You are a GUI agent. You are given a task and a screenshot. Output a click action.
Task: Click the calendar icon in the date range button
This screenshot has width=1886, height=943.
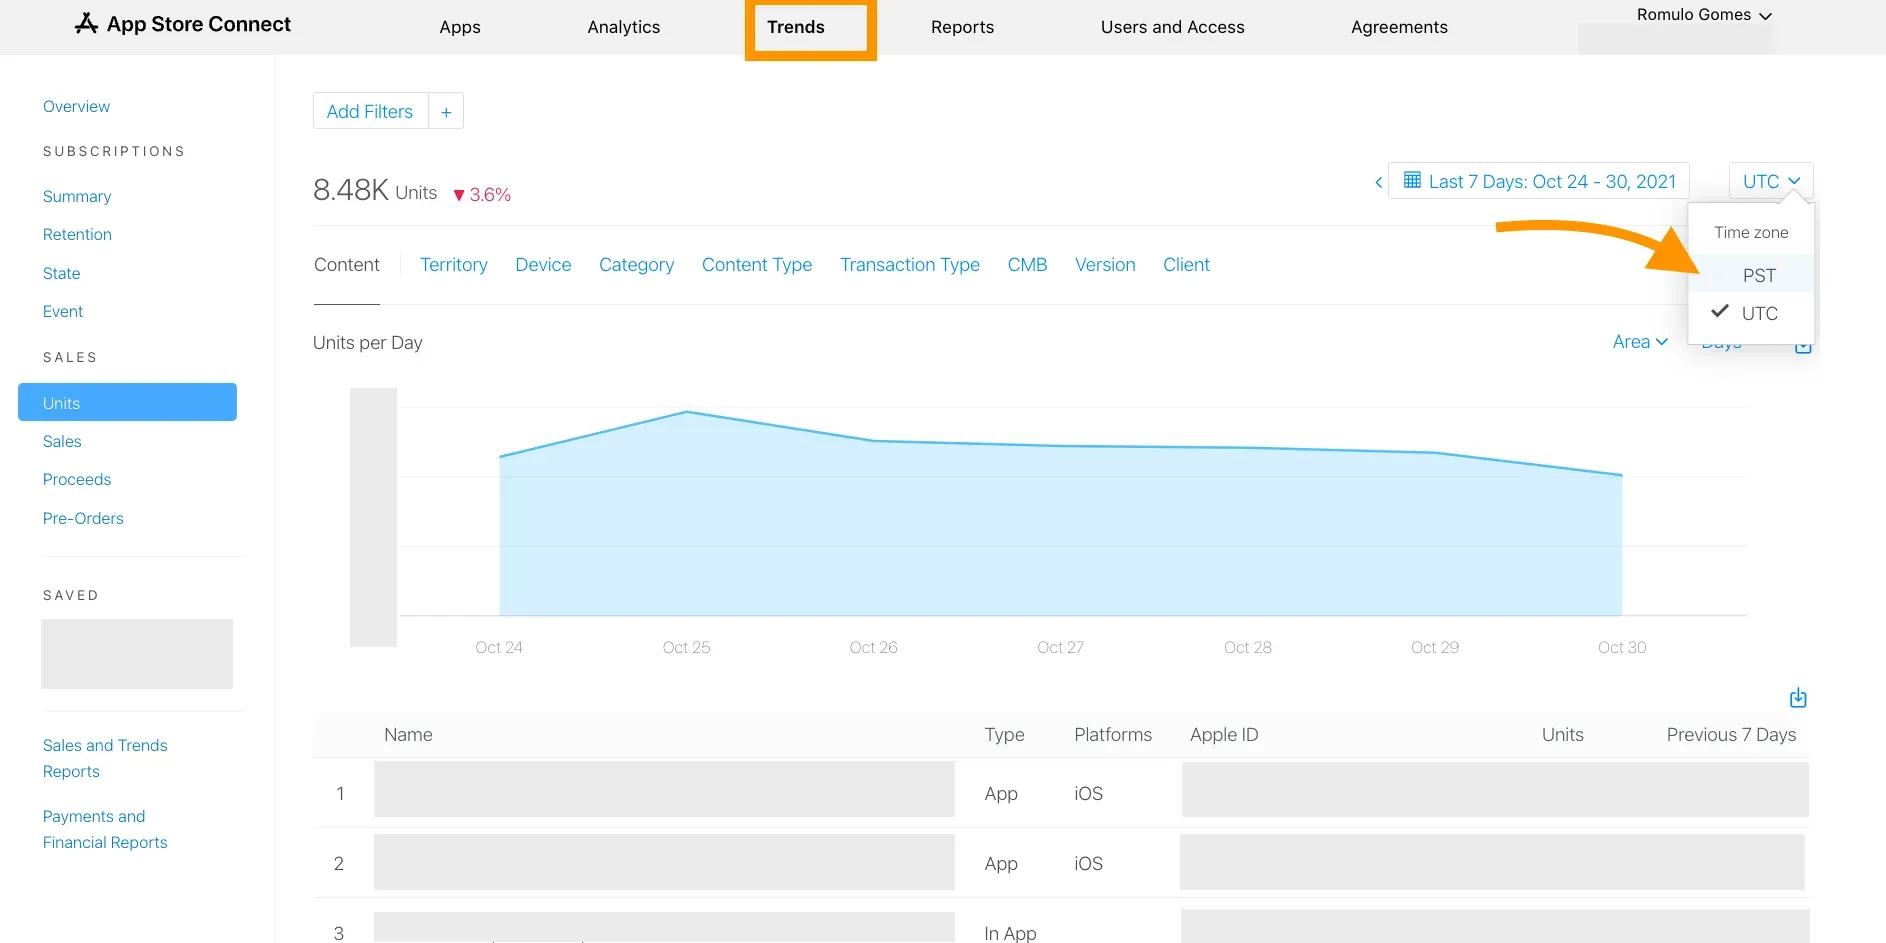tap(1412, 180)
